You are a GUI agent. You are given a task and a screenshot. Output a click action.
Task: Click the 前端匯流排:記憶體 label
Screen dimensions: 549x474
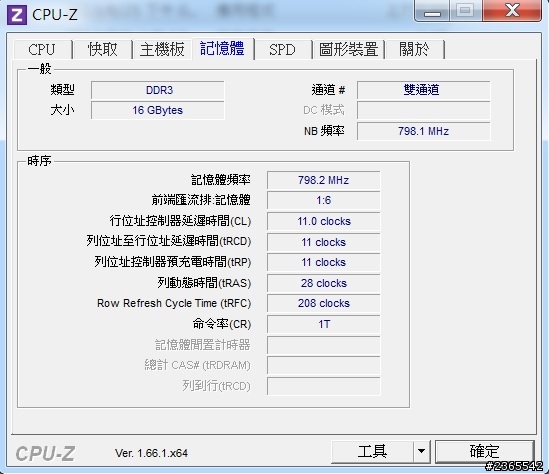pyautogui.click(x=201, y=200)
